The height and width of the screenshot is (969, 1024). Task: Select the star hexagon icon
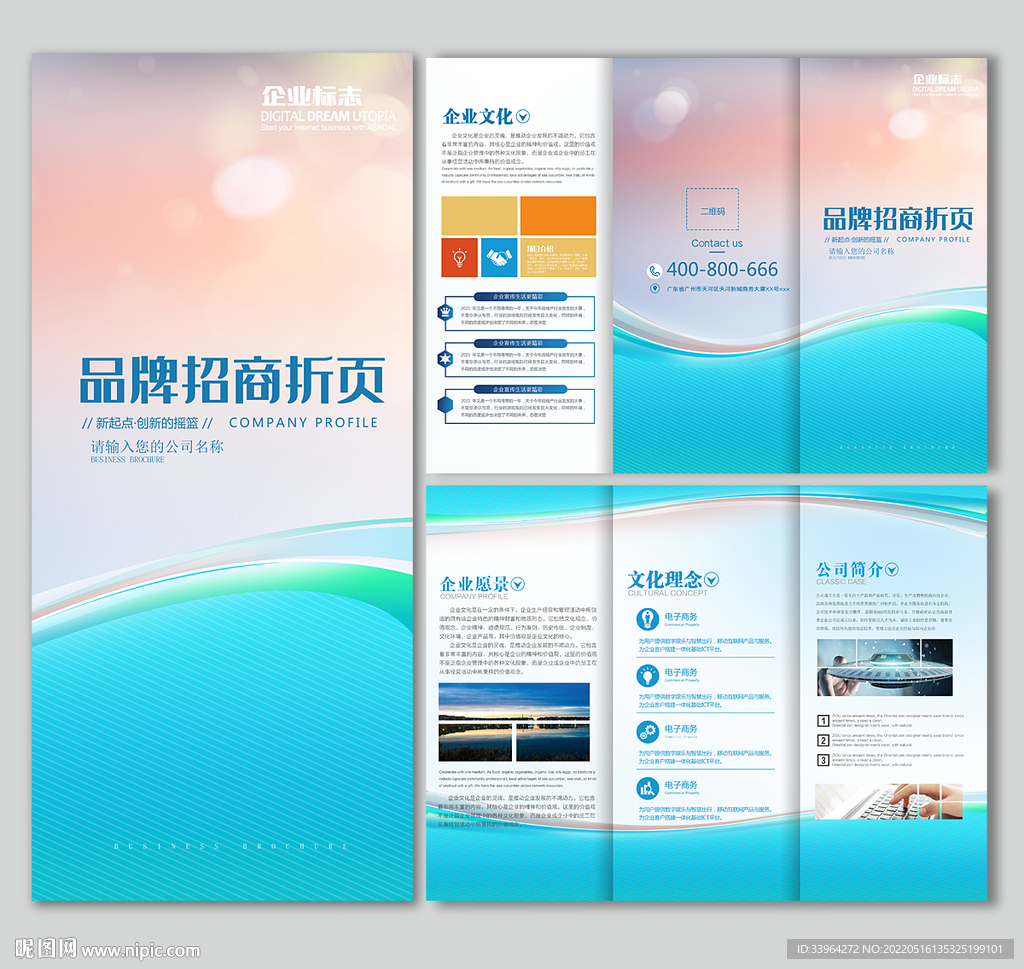tap(445, 358)
